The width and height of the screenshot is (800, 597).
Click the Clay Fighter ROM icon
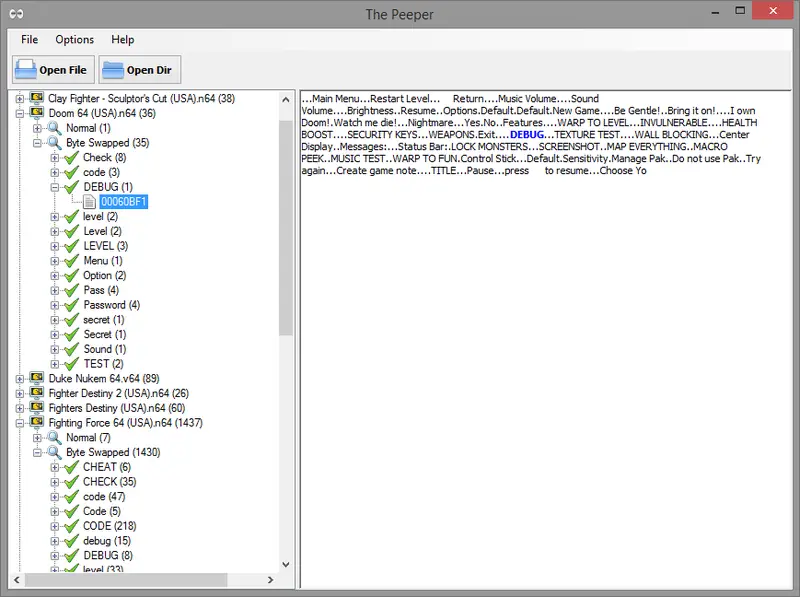[37, 97]
